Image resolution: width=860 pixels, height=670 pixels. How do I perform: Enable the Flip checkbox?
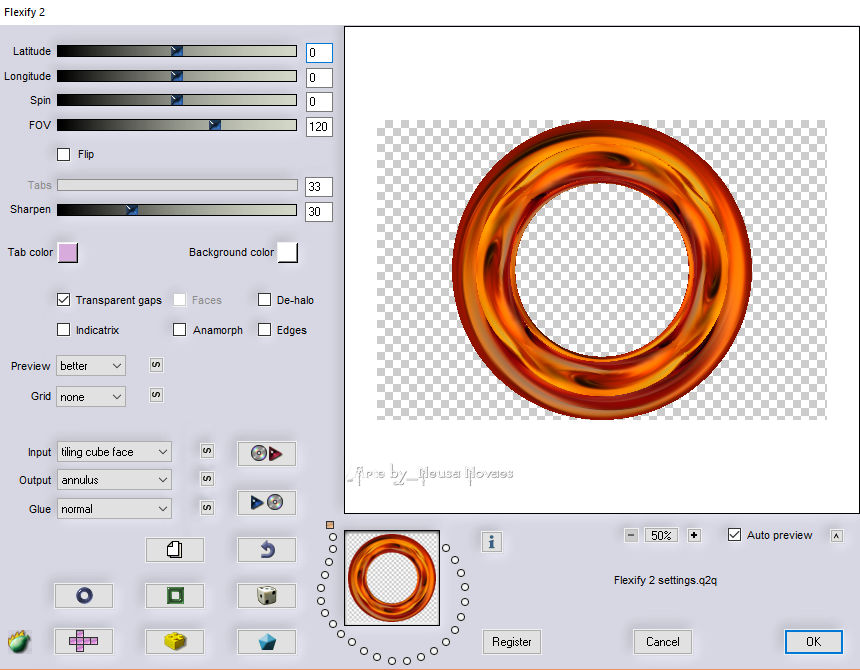pos(64,154)
